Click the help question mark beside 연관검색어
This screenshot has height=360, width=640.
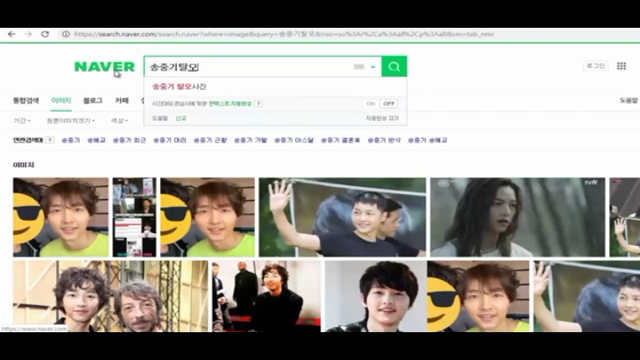pyautogui.click(x=50, y=140)
